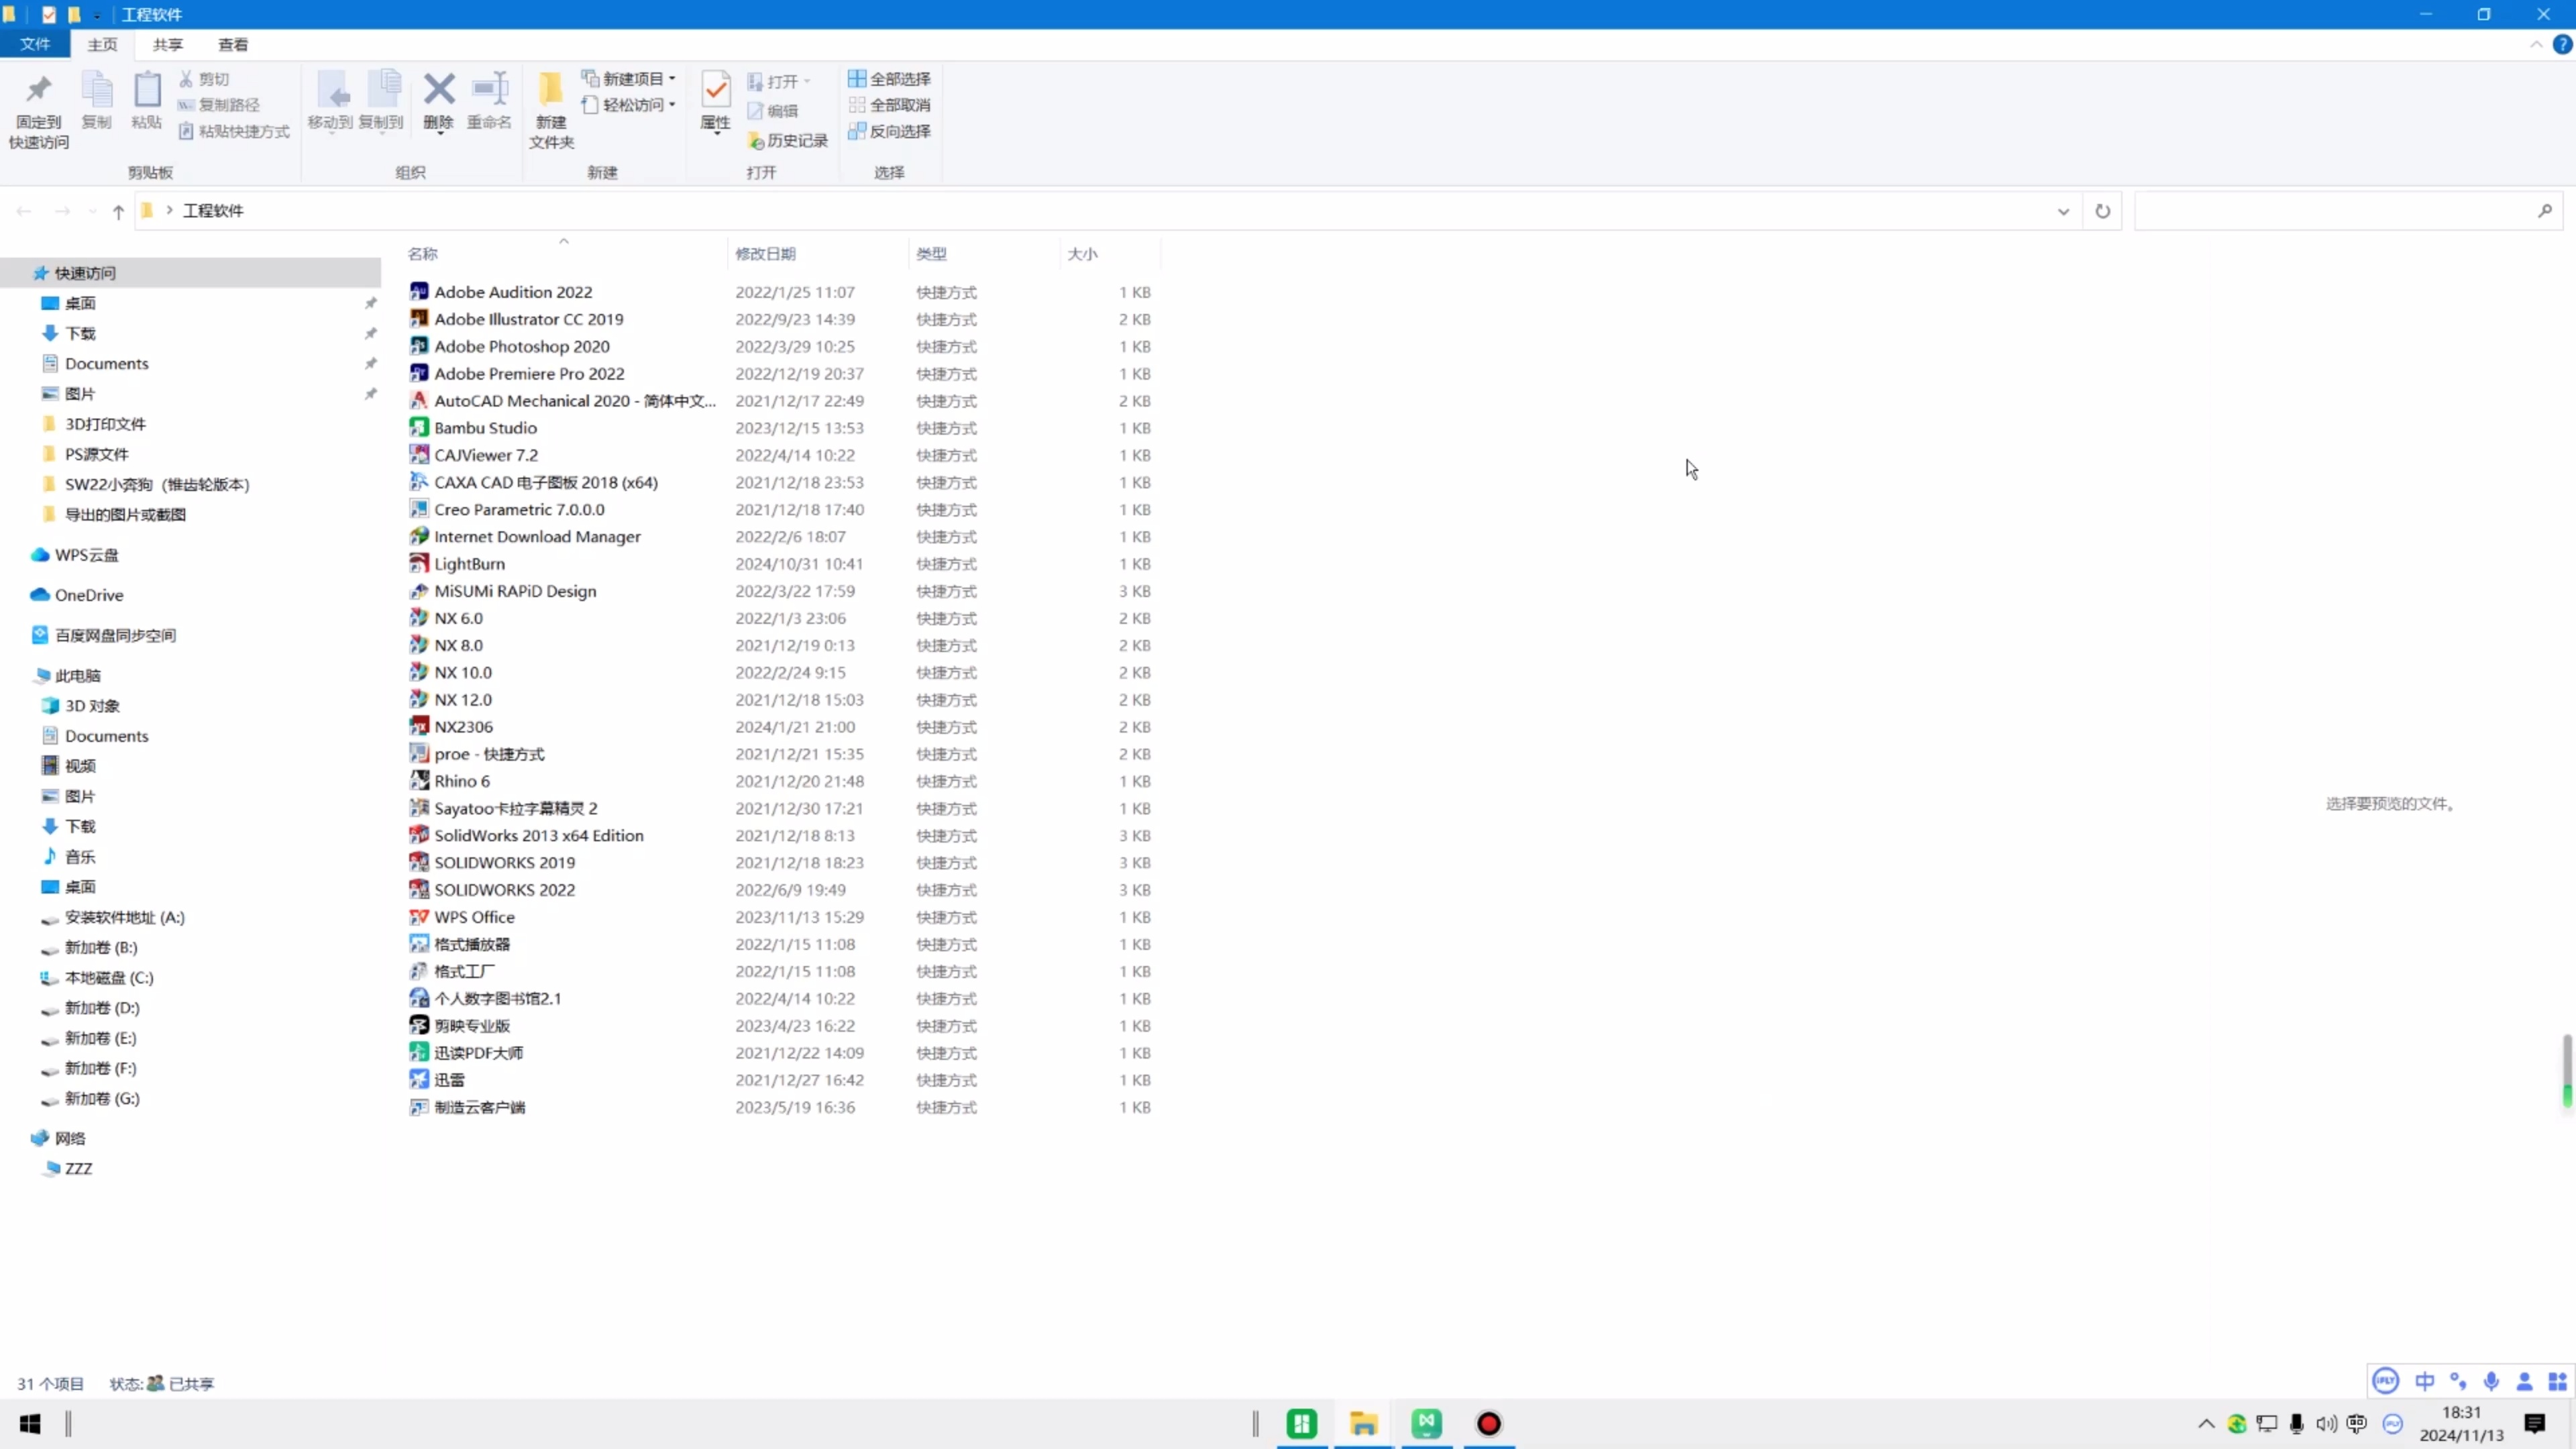The width and height of the screenshot is (2576, 1449).
Task: Open the Windows Start menu
Action: point(30,1423)
